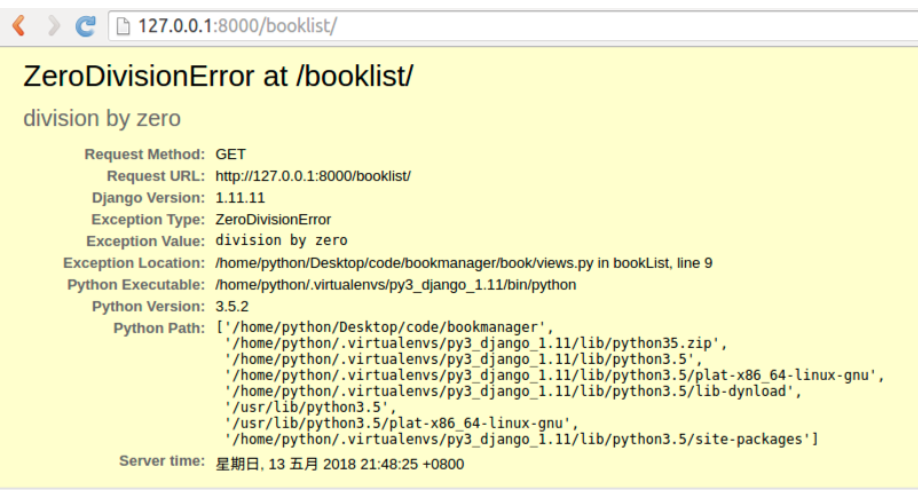Click the monospaced Exception Value "division by zero"
918x493 pixels.
coord(282,240)
